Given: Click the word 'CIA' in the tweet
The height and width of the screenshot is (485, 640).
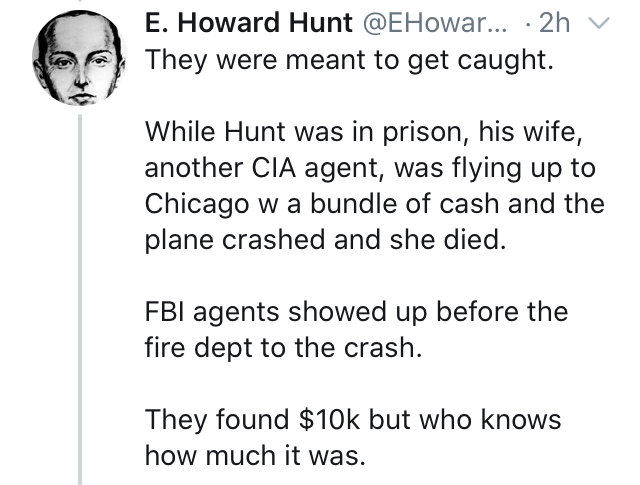Looking at the screenshot, I should pyautogui.click(x=274, y=168).
